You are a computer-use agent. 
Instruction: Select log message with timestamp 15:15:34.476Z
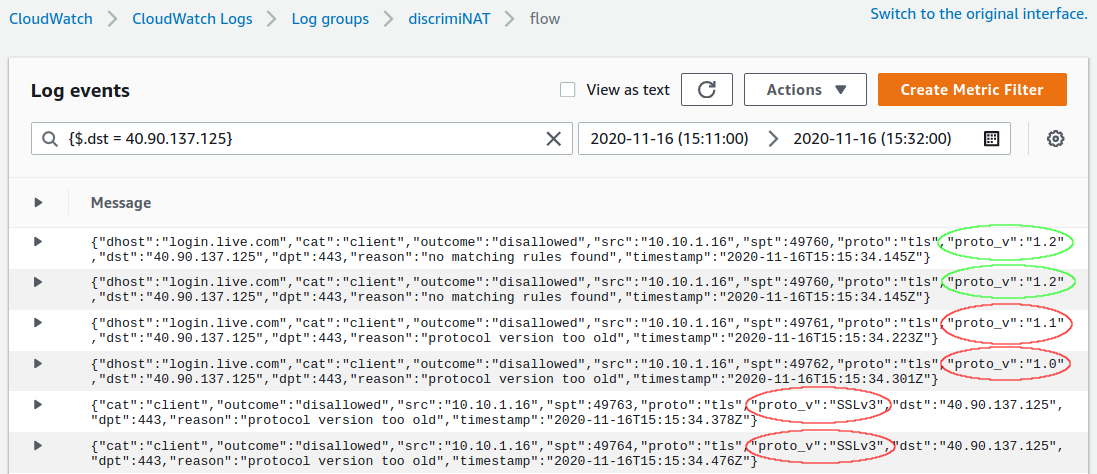pyautogui.click(x=578, y=453)
